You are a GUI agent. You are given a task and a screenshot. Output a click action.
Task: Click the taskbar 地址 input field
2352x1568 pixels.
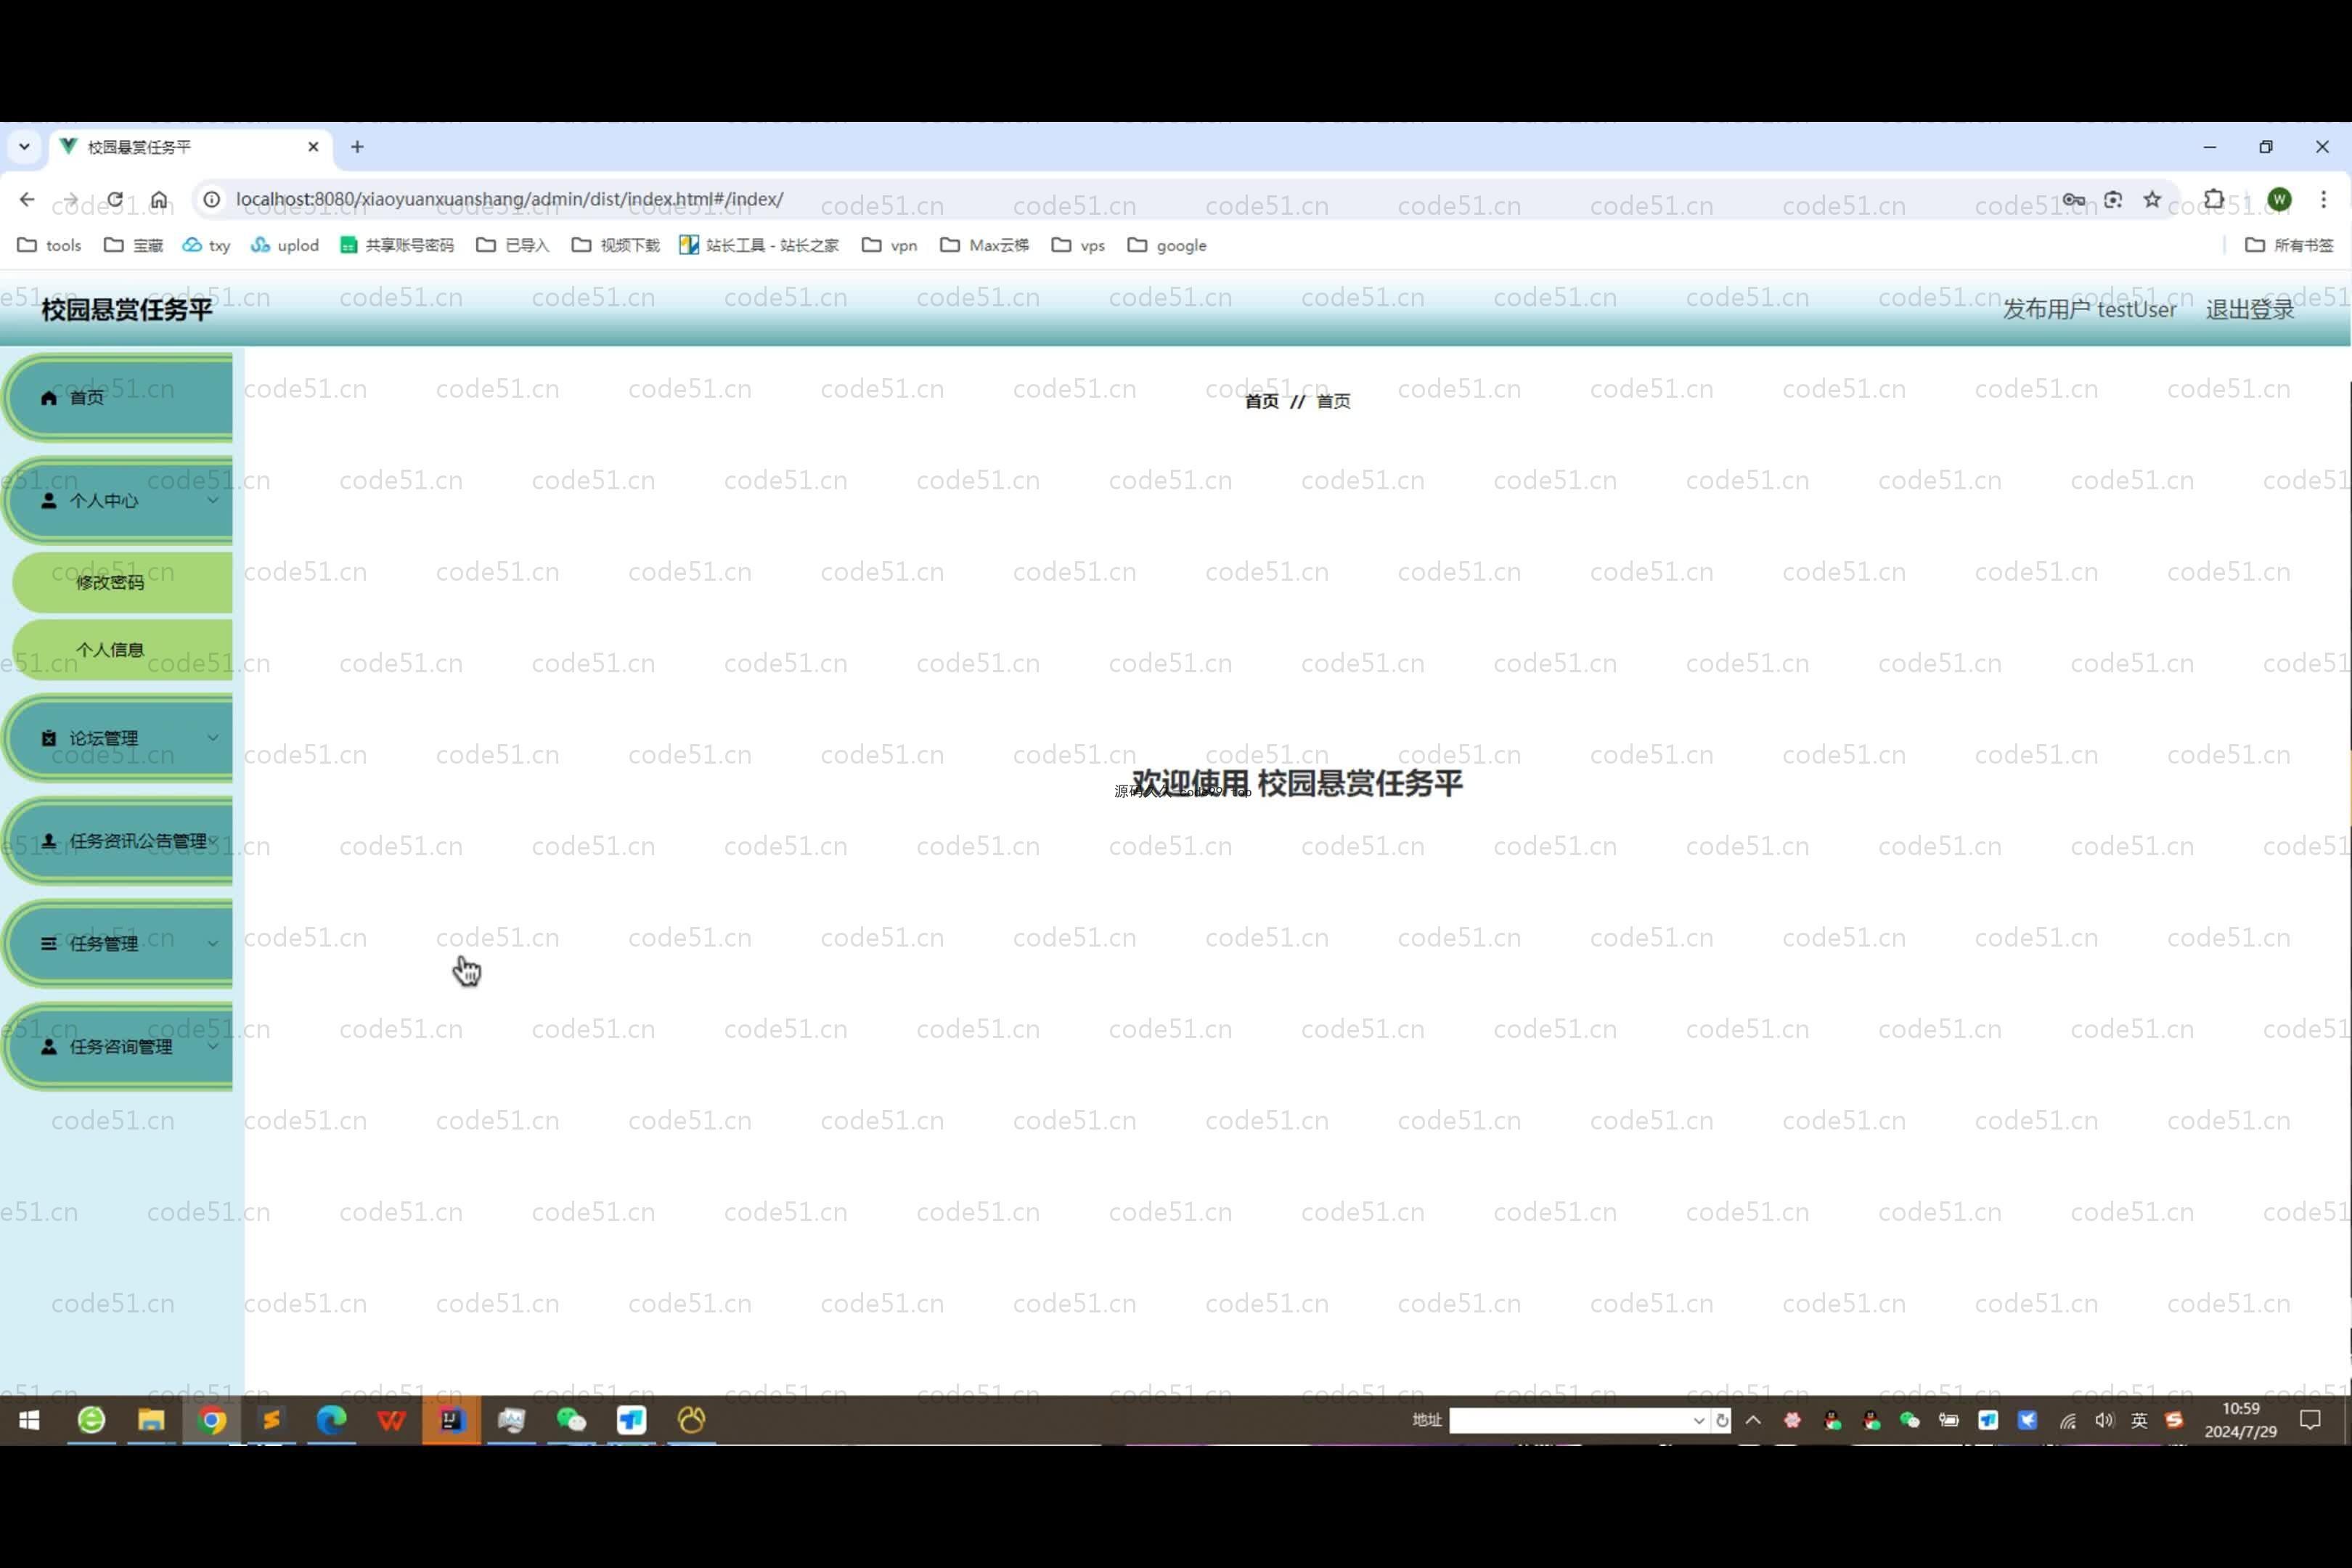pyautogui.click(x=1570, y=1420)
